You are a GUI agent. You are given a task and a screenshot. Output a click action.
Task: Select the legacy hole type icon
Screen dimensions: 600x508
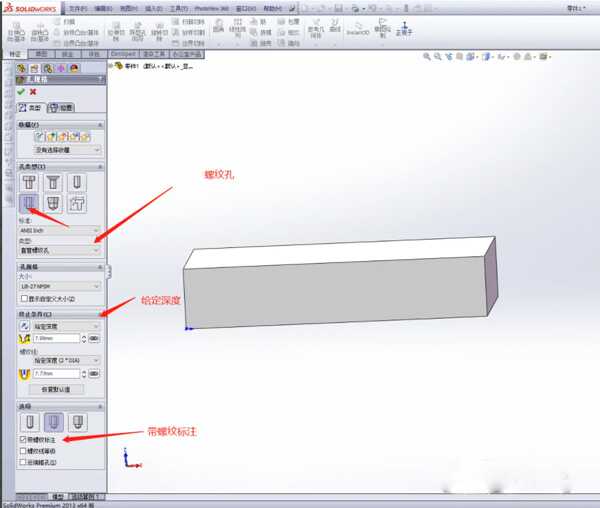tap(77, 204)
